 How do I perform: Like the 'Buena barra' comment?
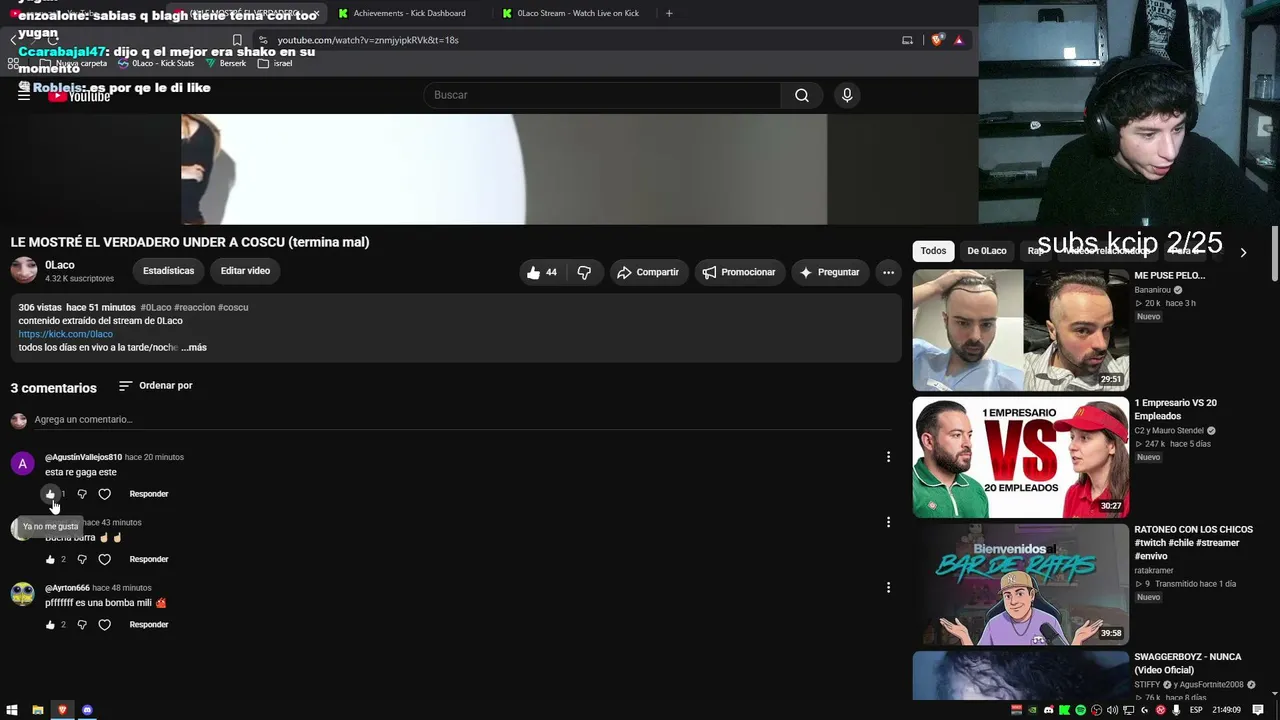coord(50,559)
